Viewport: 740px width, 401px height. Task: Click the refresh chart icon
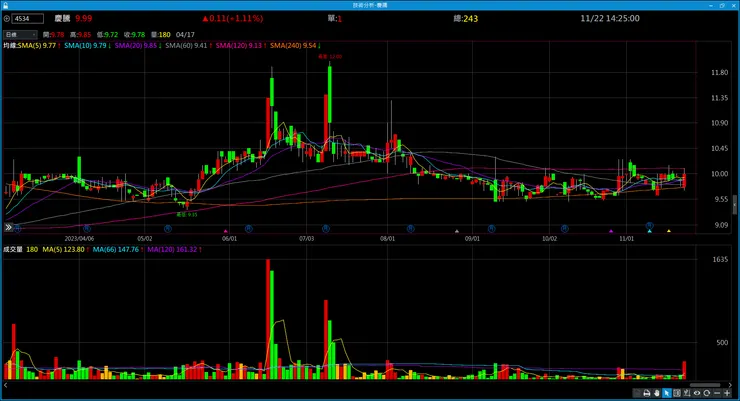[706, 393]
